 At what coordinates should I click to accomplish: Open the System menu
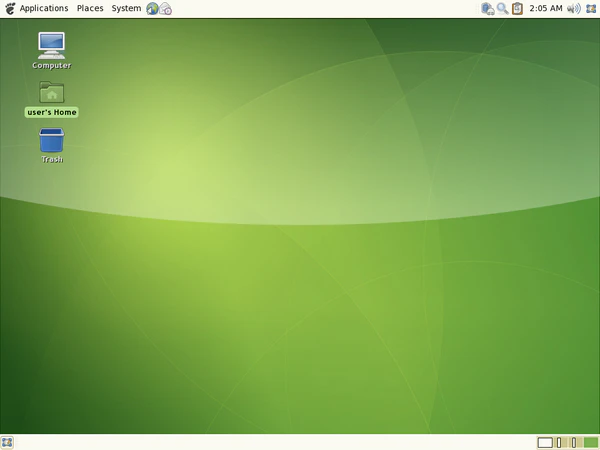point(126,8)
